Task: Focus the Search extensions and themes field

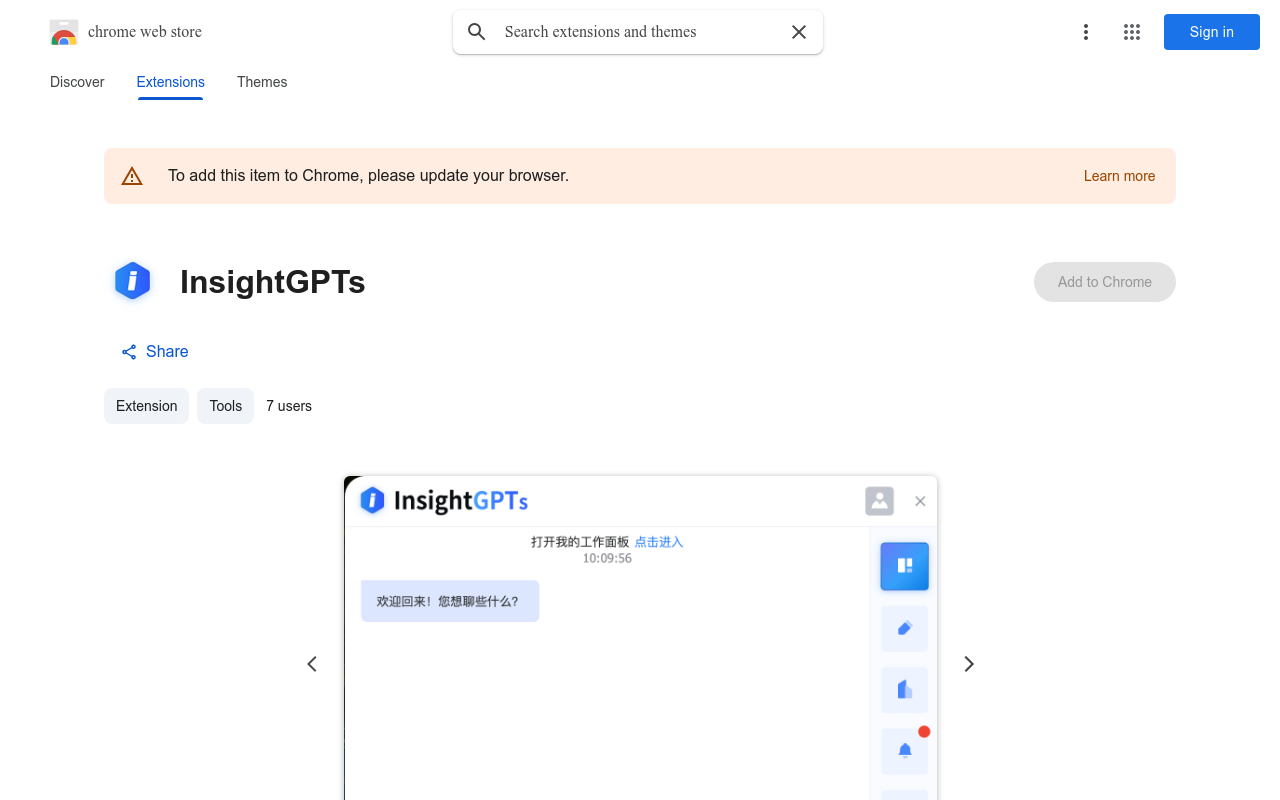Action: 640,32
